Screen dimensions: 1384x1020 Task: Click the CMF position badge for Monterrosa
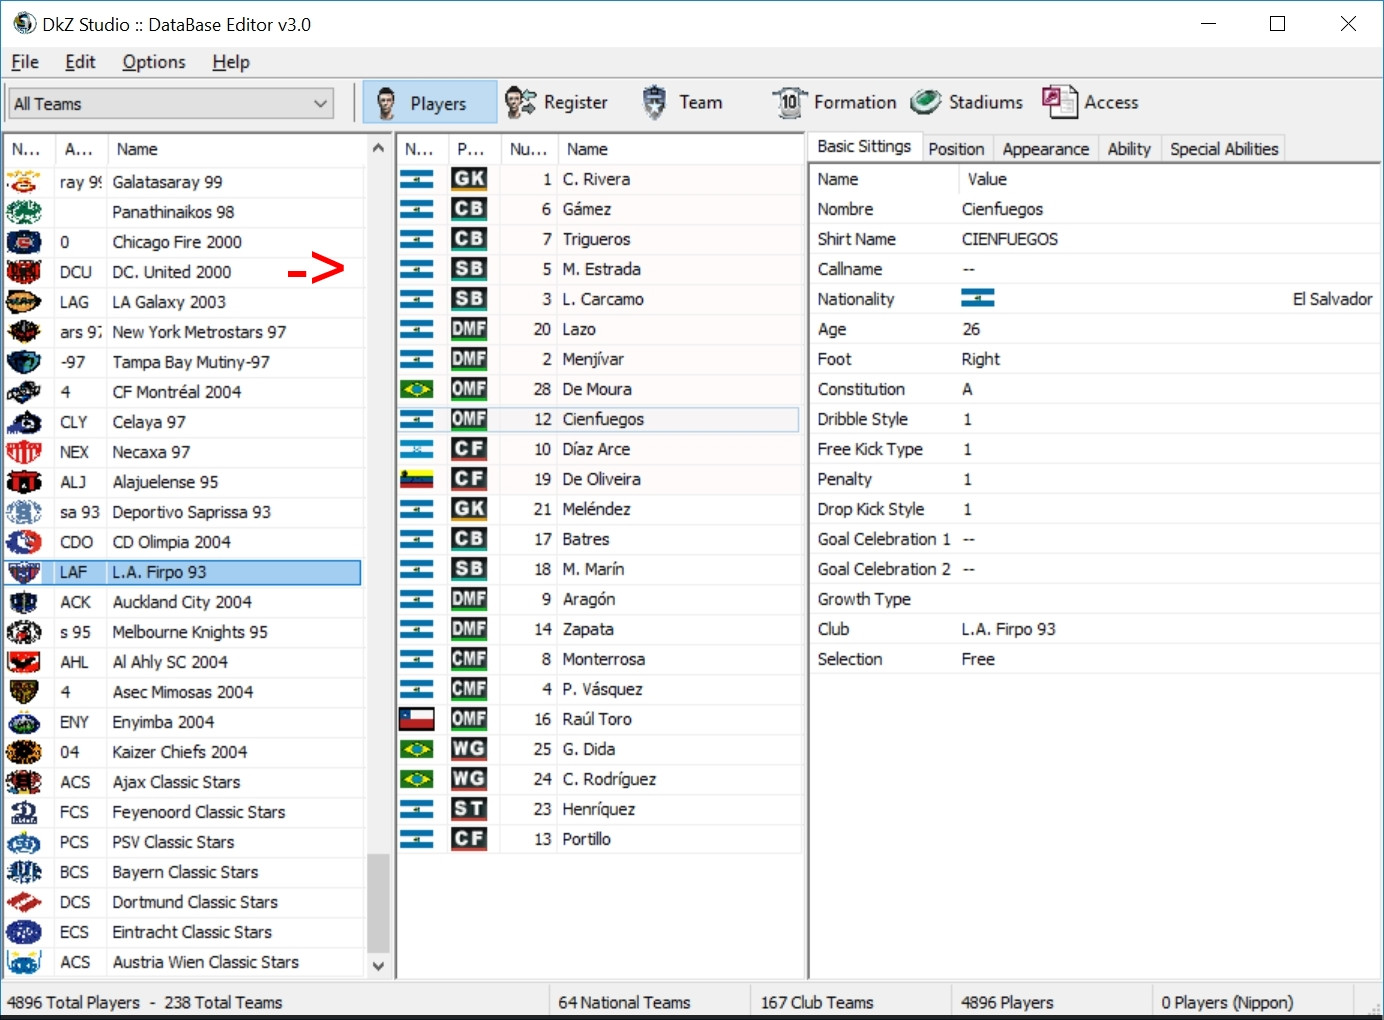(469, 659)
